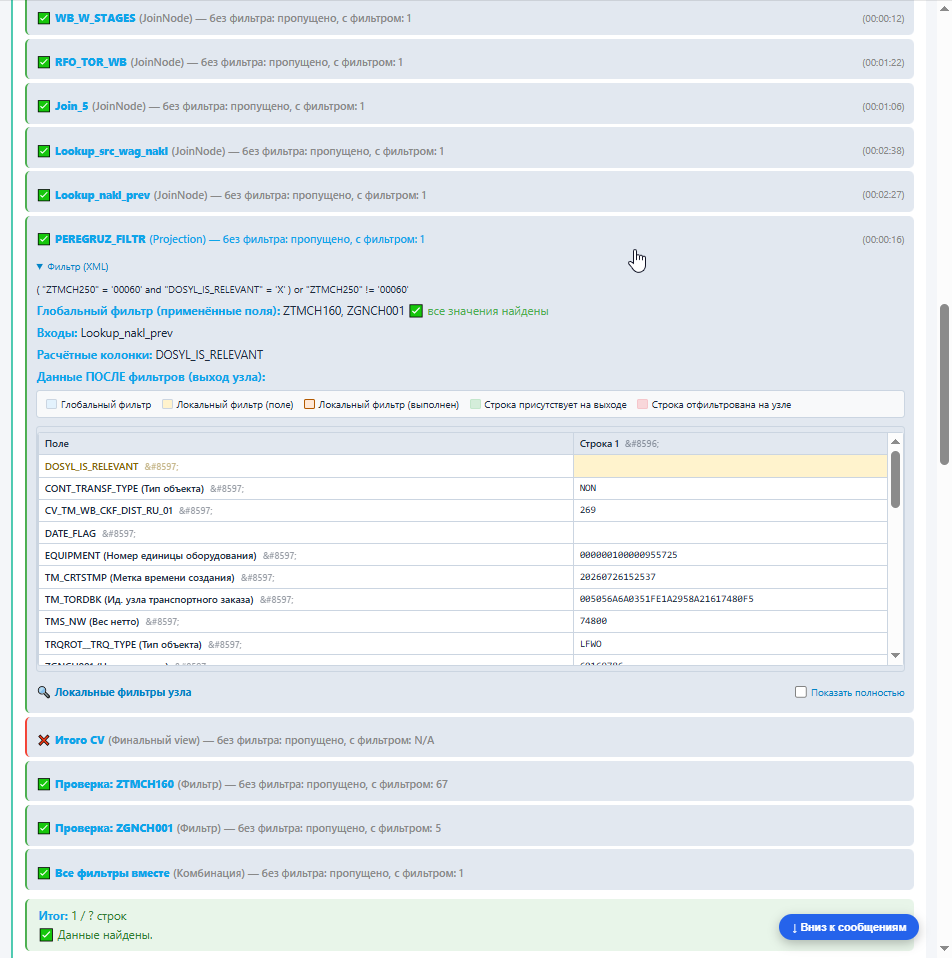952x958 pixels.
Task: Click value cell LFWO
Action: (x=730, y=644)
